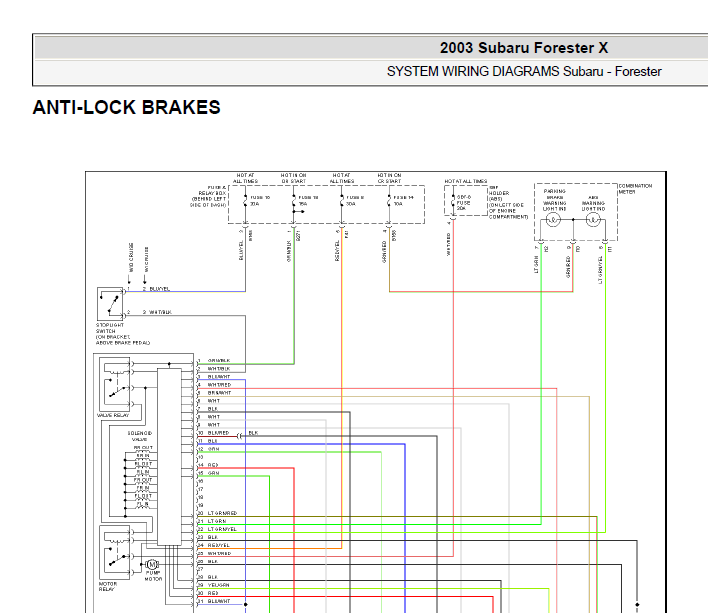Click the "SYSTEM WIRING DIAGRAMS Subaru - Forester" subtitle
The image size is (708, 613).
524,71
